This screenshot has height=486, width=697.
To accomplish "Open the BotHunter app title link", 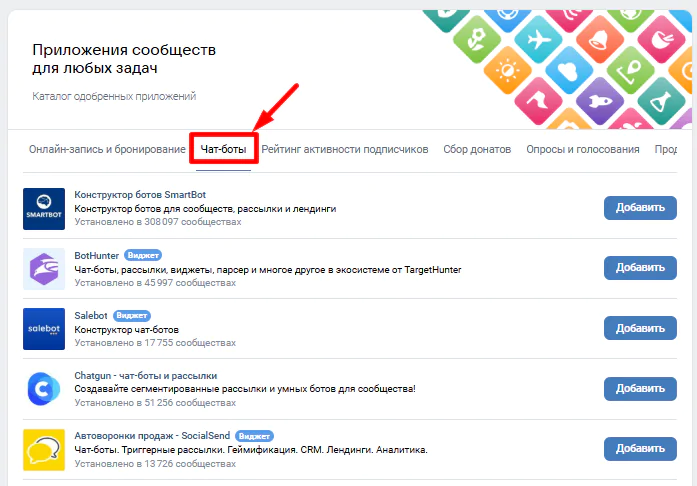I will click(96, 255).
